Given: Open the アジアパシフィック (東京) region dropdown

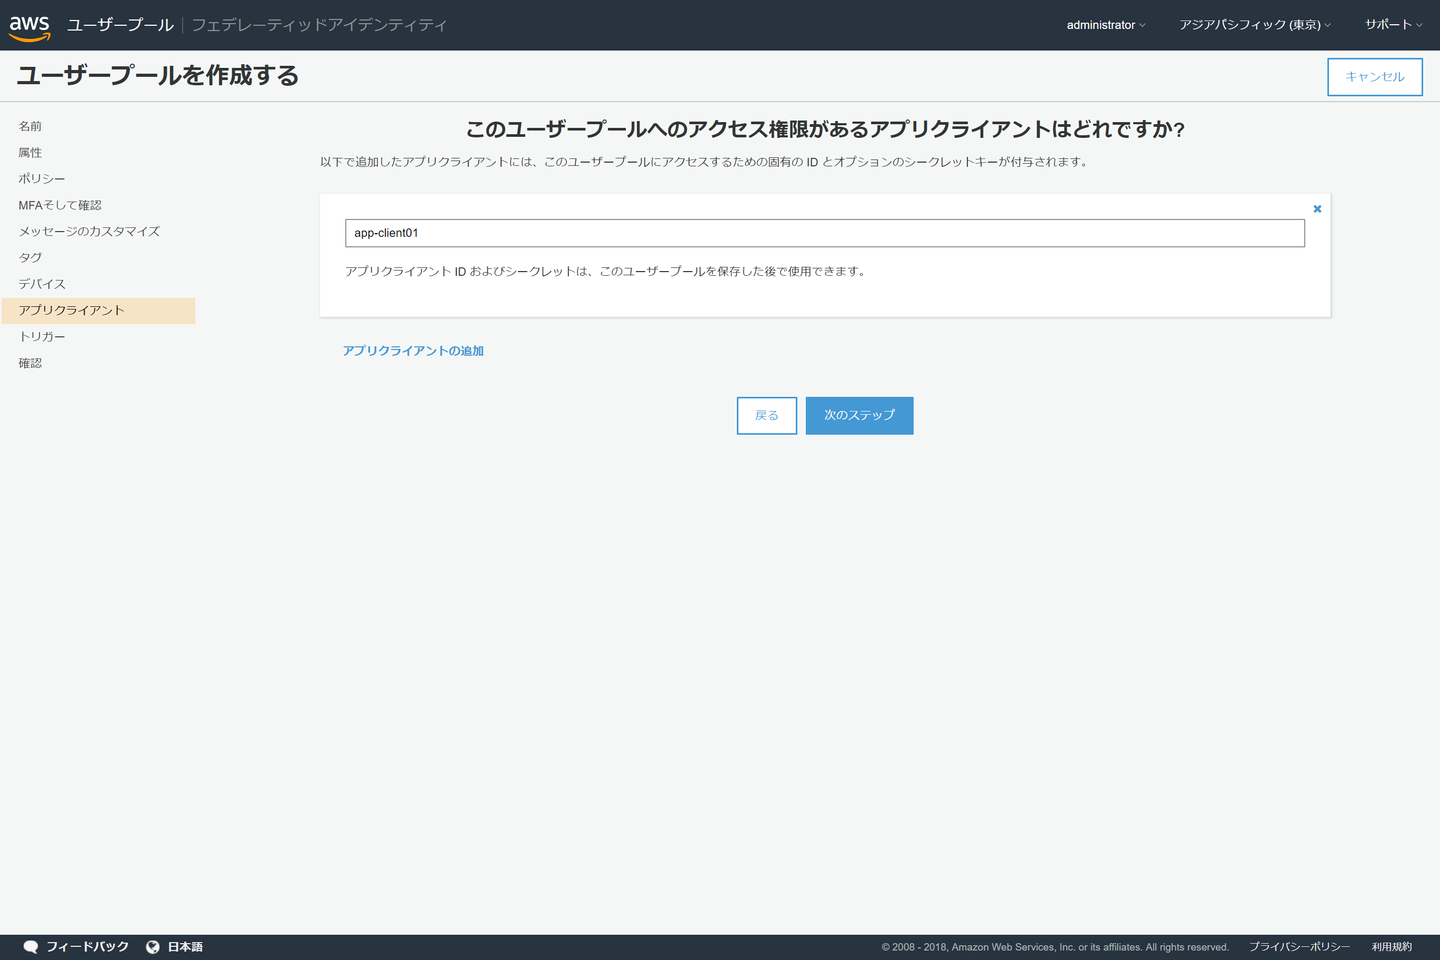Looking at the screenshot, I should 1255,25.
